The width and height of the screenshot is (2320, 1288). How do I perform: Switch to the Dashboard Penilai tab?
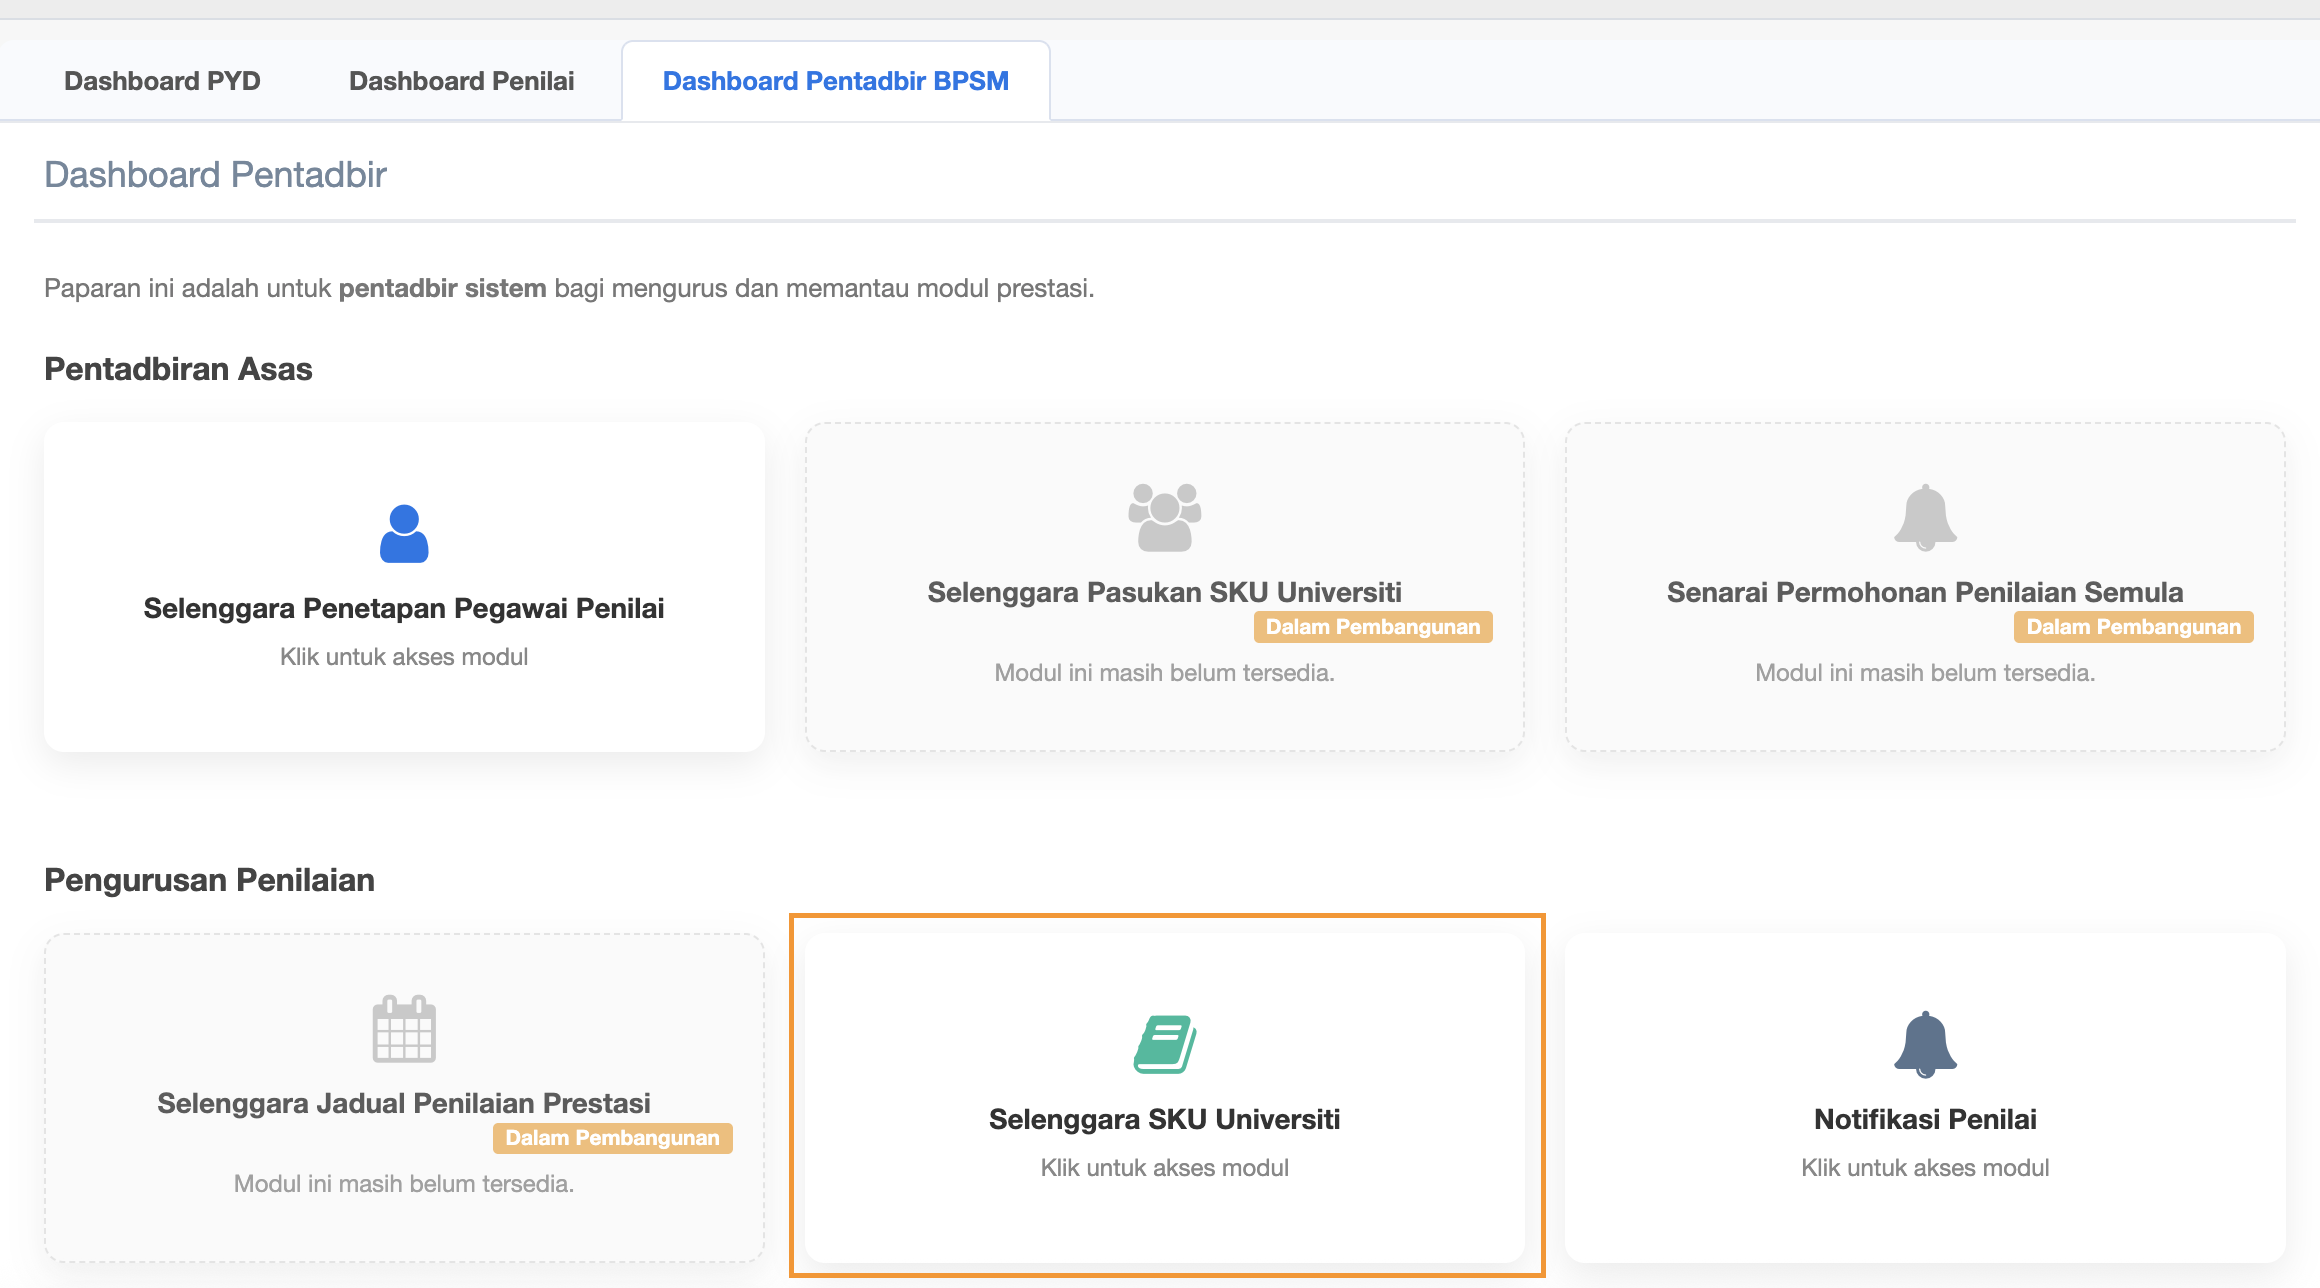(461, 81)
